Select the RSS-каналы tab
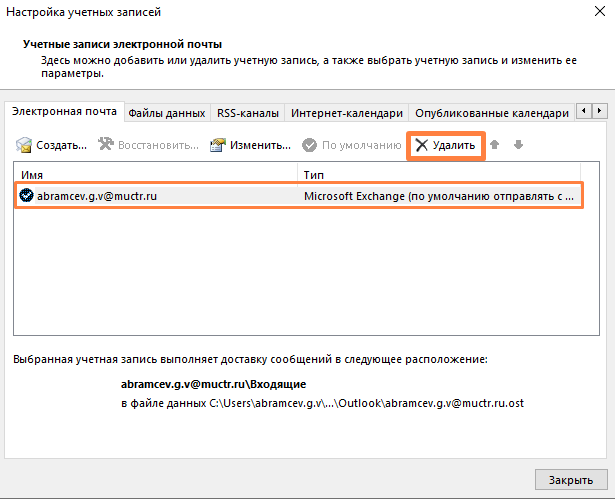 247,113
